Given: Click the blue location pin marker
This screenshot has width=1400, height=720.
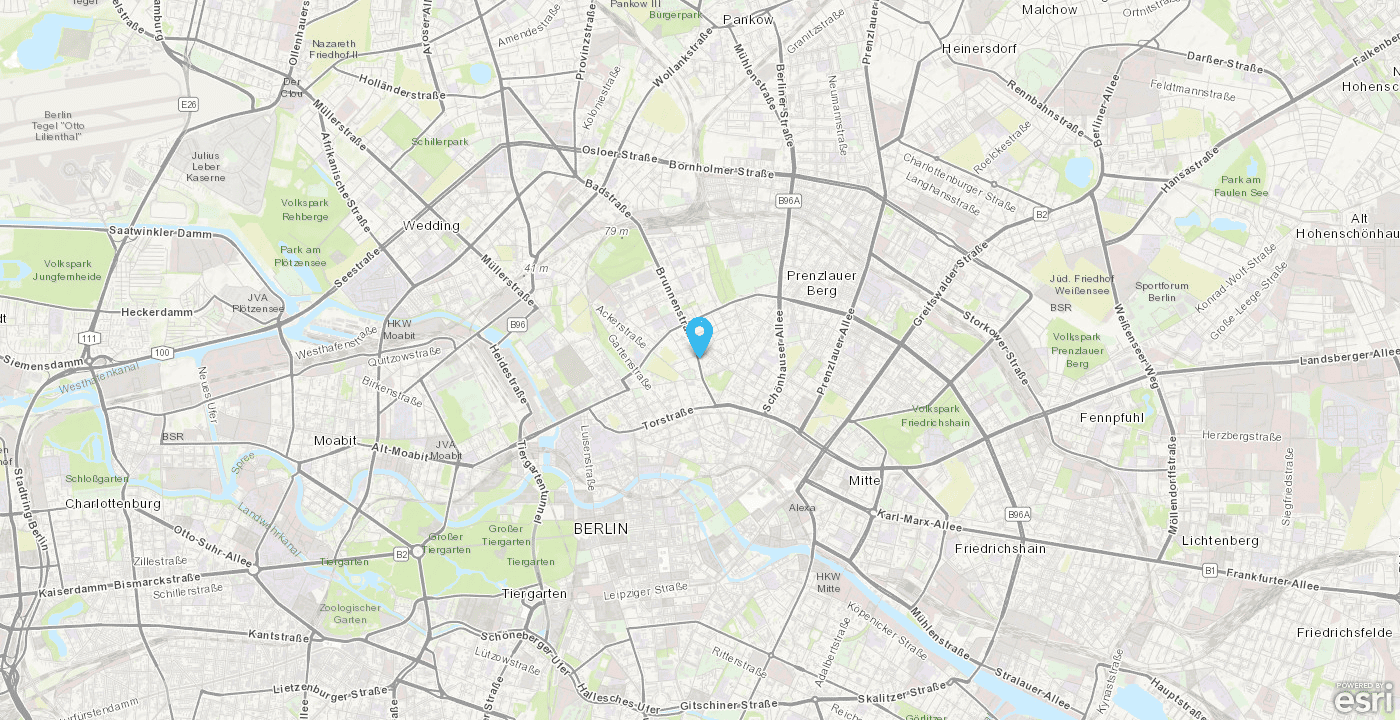Looking at the screenshot, I should (700, 336).
